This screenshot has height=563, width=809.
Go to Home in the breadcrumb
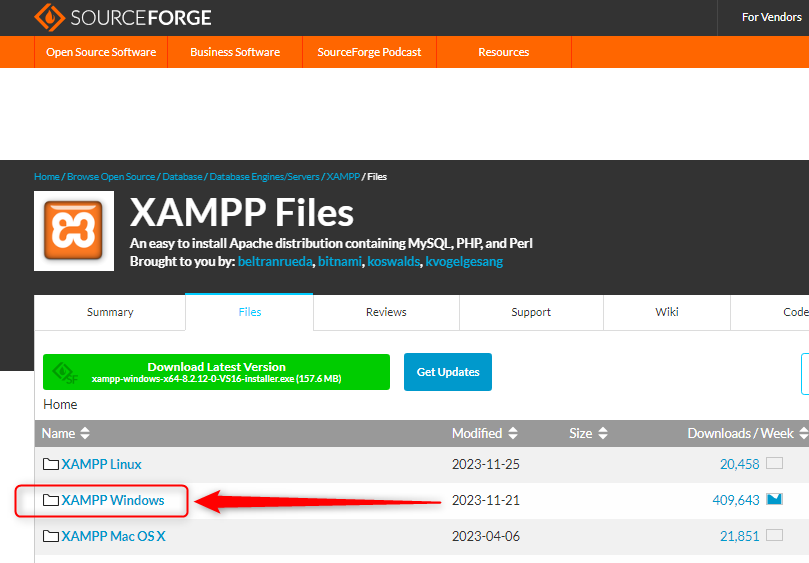[47, 176]
